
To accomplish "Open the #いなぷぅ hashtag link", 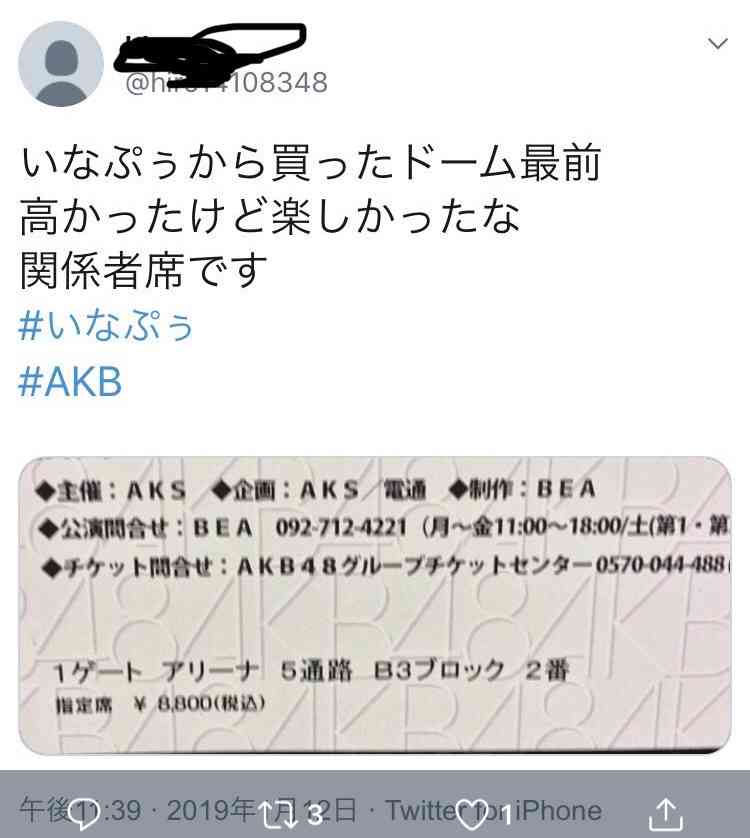I will tap(106, 325).
